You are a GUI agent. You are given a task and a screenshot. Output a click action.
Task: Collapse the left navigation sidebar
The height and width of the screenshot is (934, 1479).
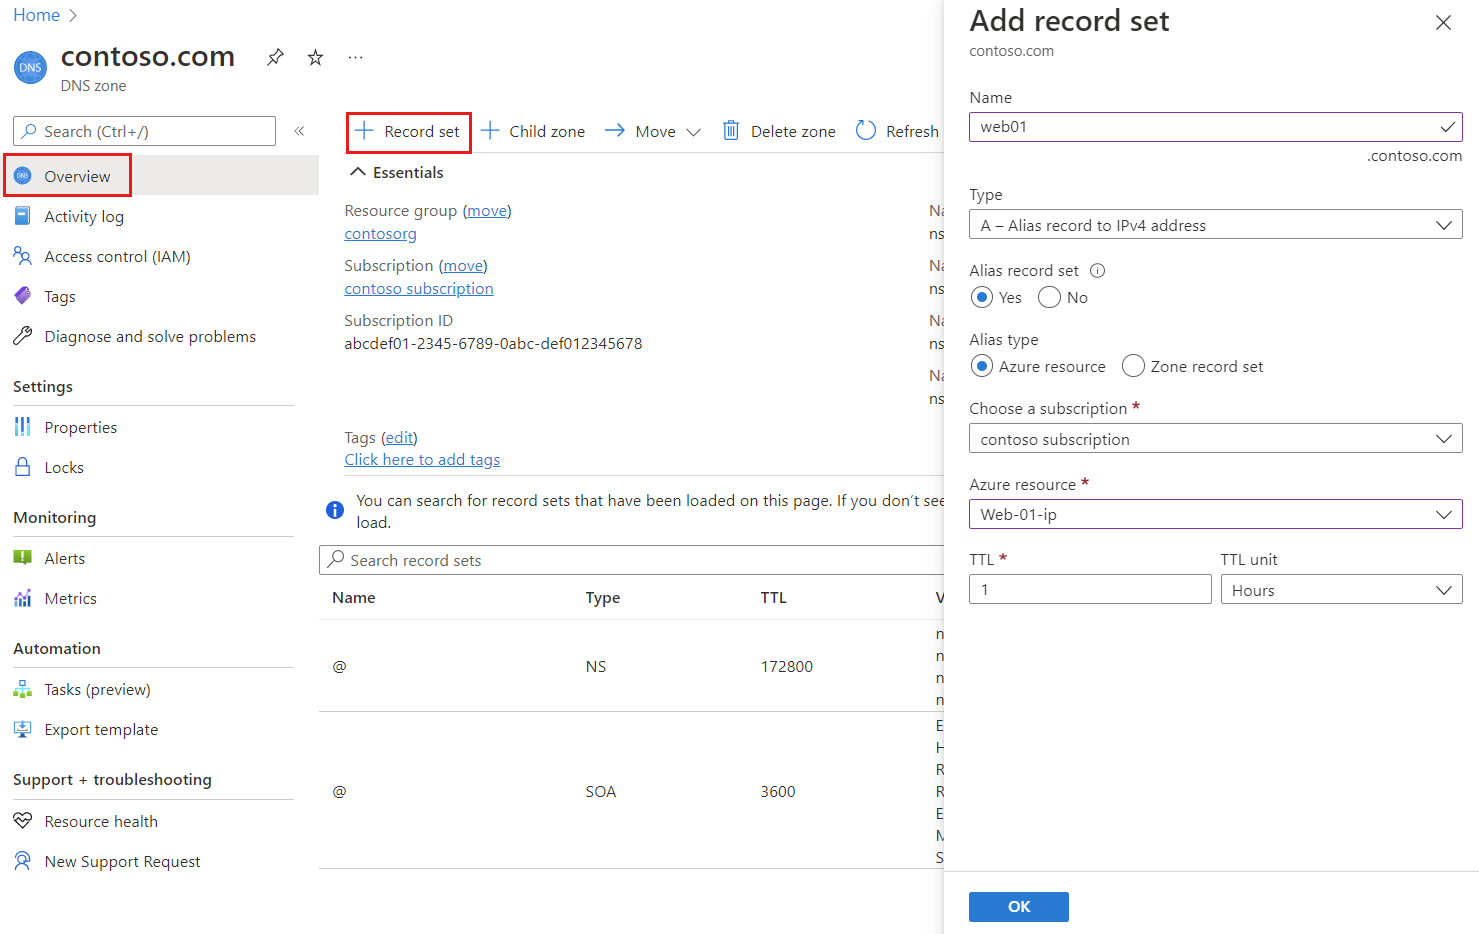pyautogui.click(x=299, y=131)
